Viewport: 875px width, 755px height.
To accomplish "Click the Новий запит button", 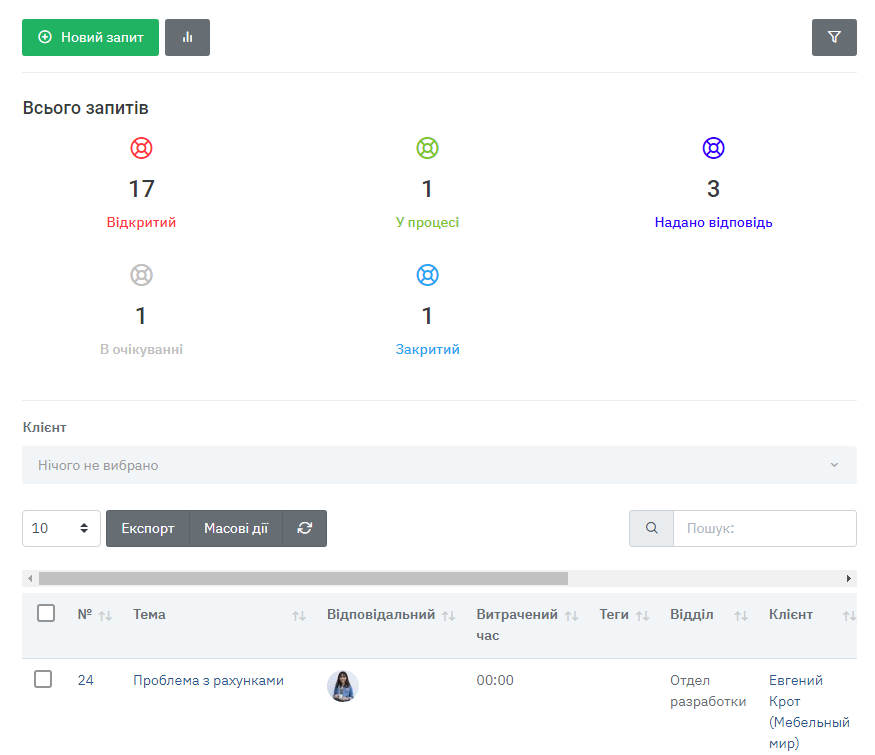I will click(x=90, y=37).
